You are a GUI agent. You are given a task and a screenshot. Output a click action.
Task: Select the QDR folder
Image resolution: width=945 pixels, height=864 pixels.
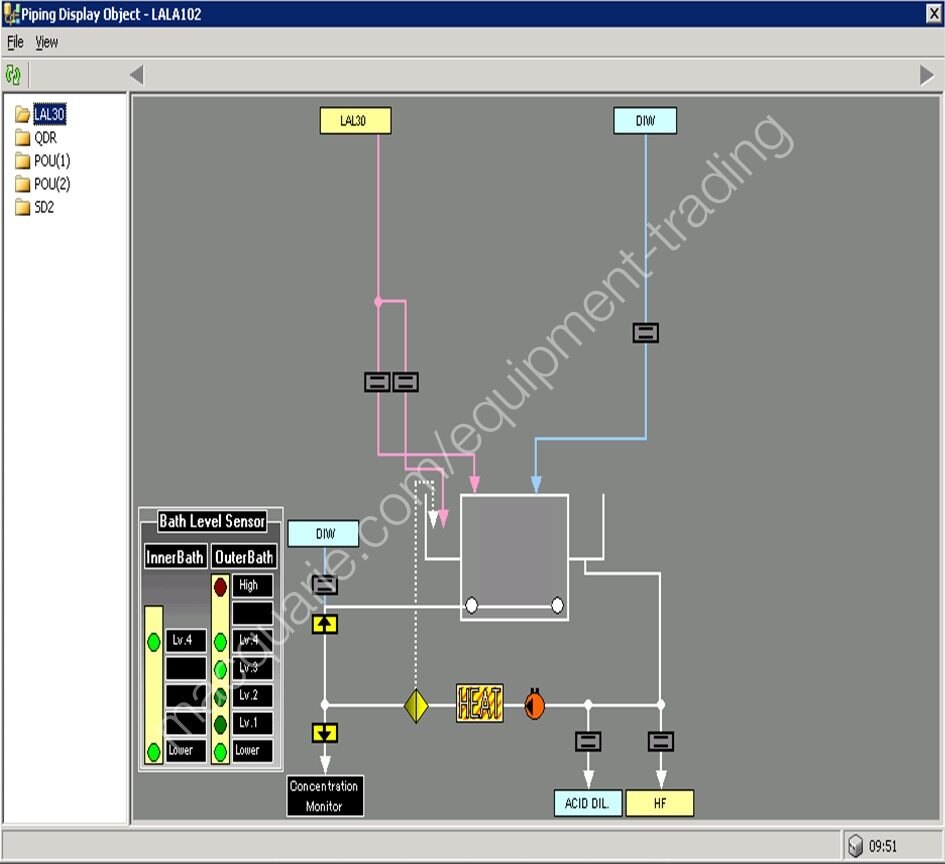[36, 137]
